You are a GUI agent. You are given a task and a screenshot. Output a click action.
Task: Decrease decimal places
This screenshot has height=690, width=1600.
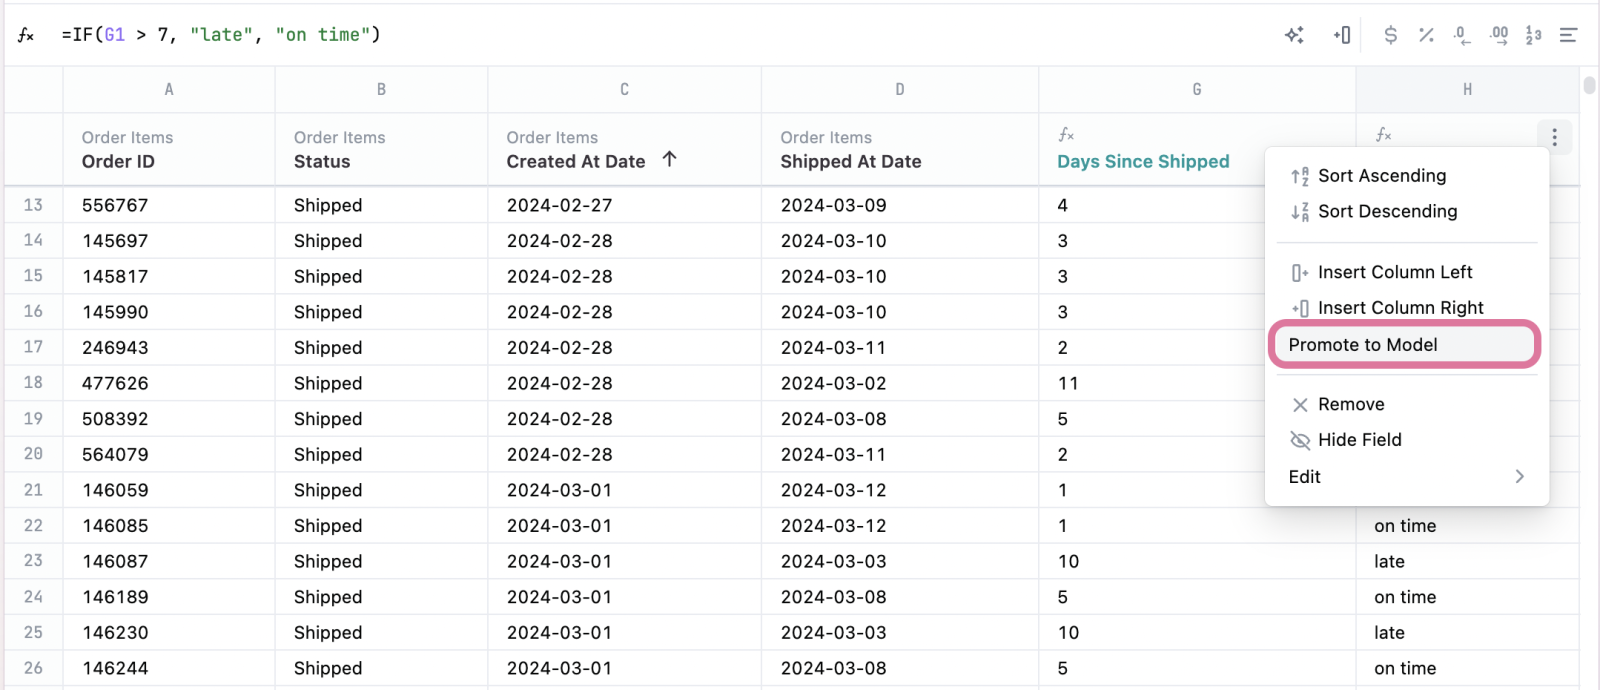1462,35
